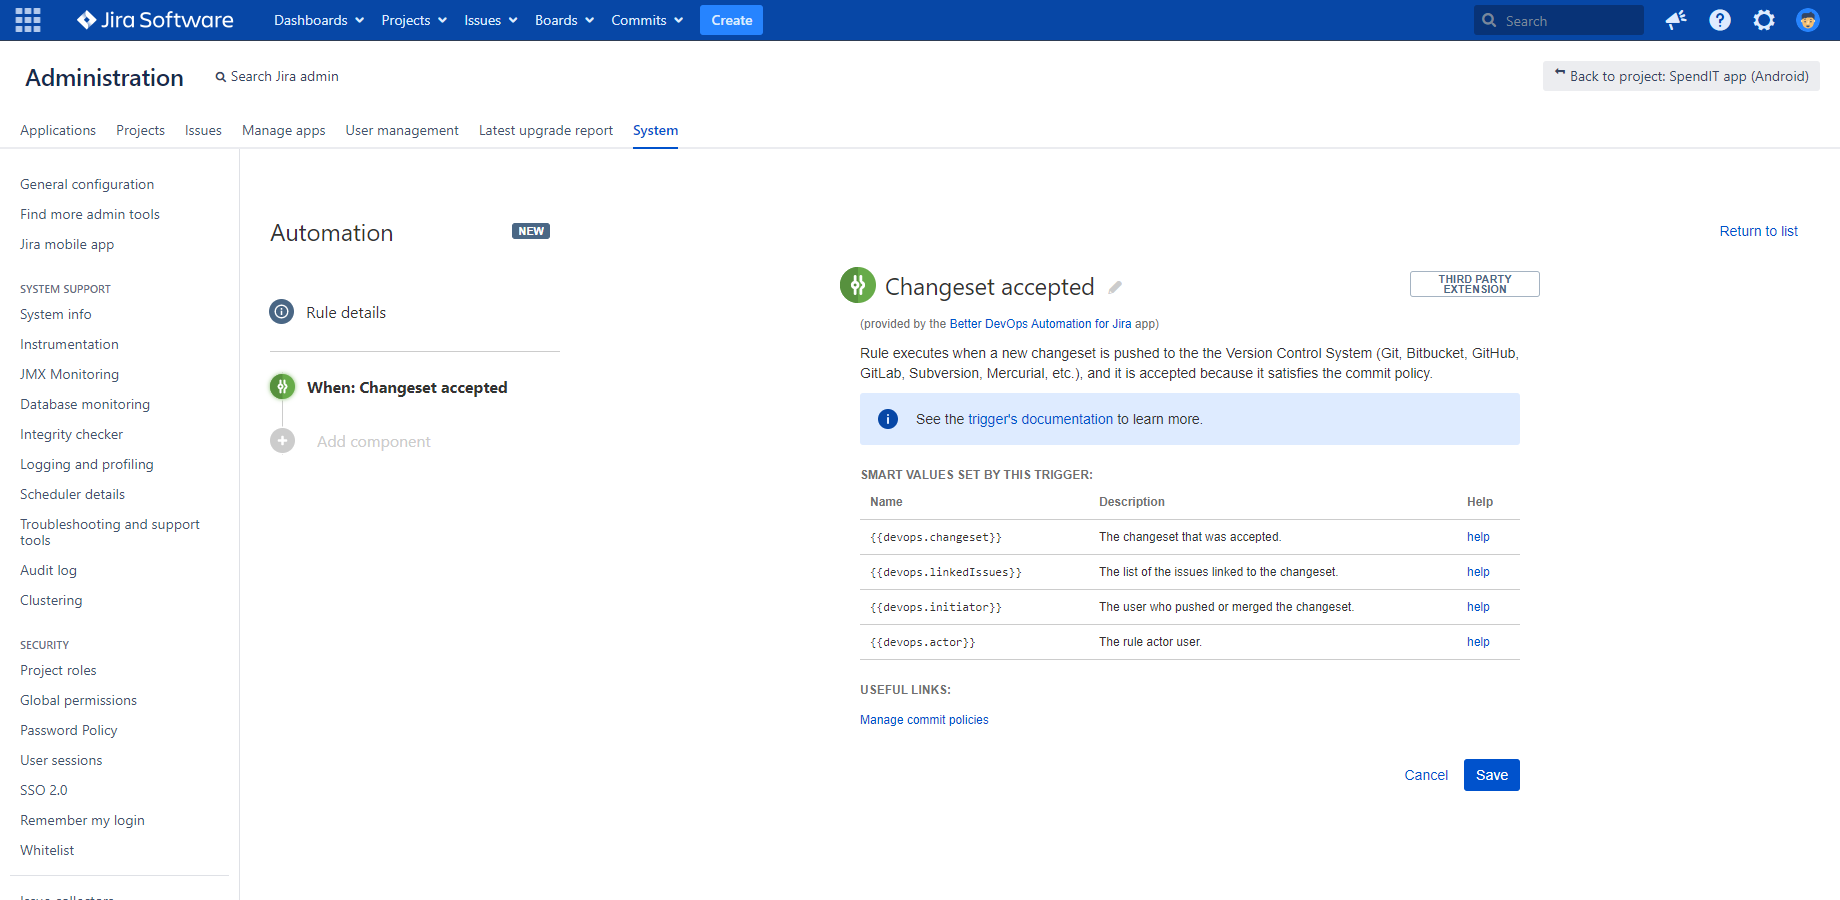The image size is (1840, 900).
Task: Open the Audit log sidebar entry
Action: pyautogui.click(x=48, y=570)
